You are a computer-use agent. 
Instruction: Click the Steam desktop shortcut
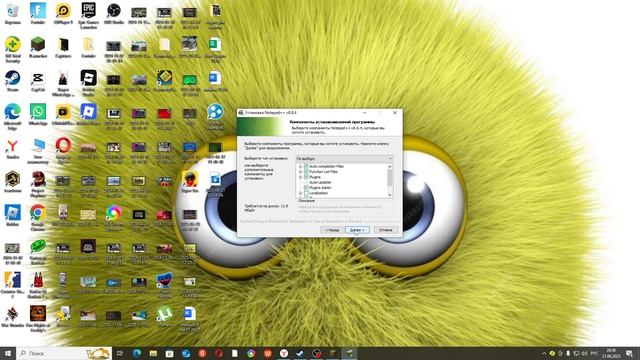13,81
